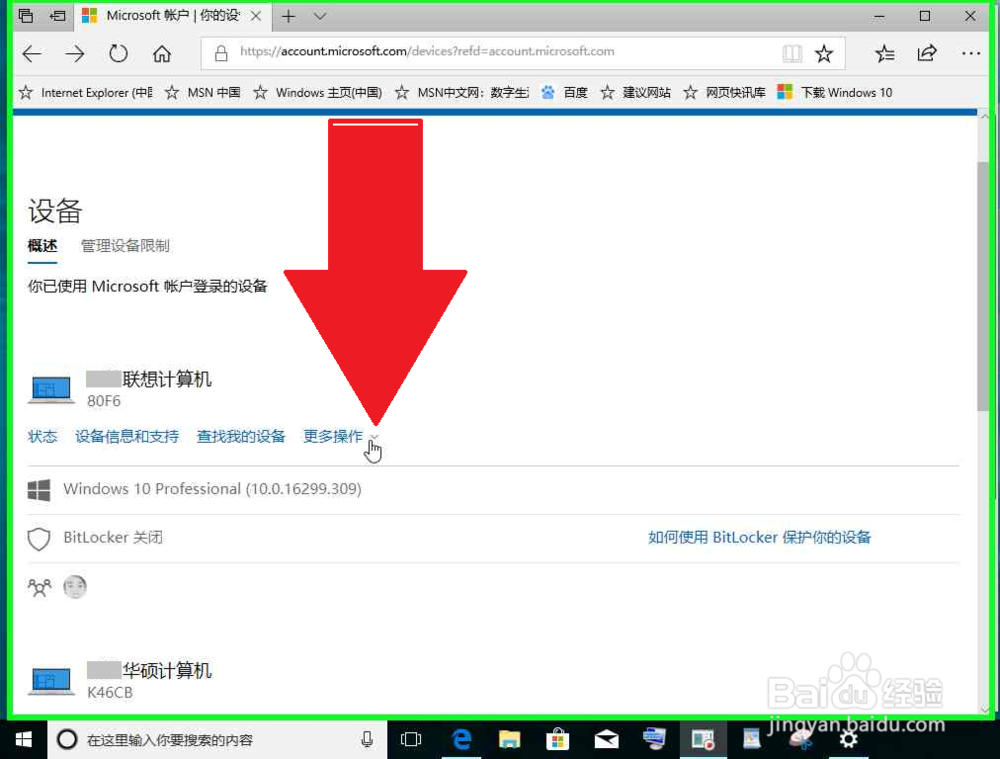Open Task View from taskbar
1000x759 pixels.
click(411, 740)
